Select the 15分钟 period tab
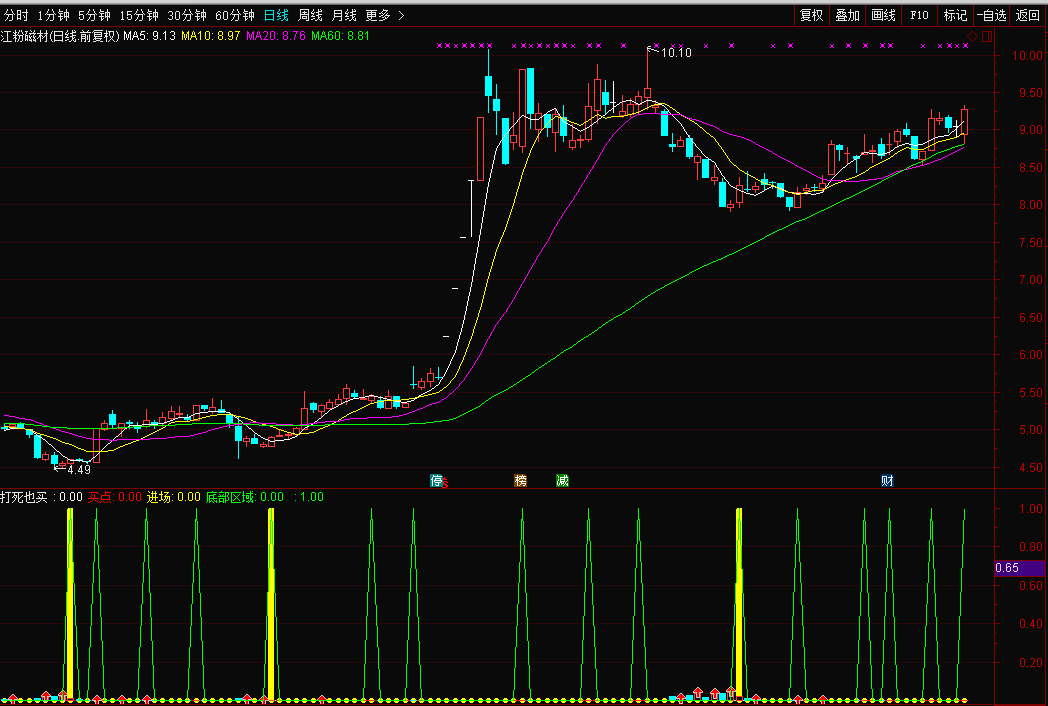The width and height of the screenshot is (1048, 706). pyautogui.click(x=139, y=15)
